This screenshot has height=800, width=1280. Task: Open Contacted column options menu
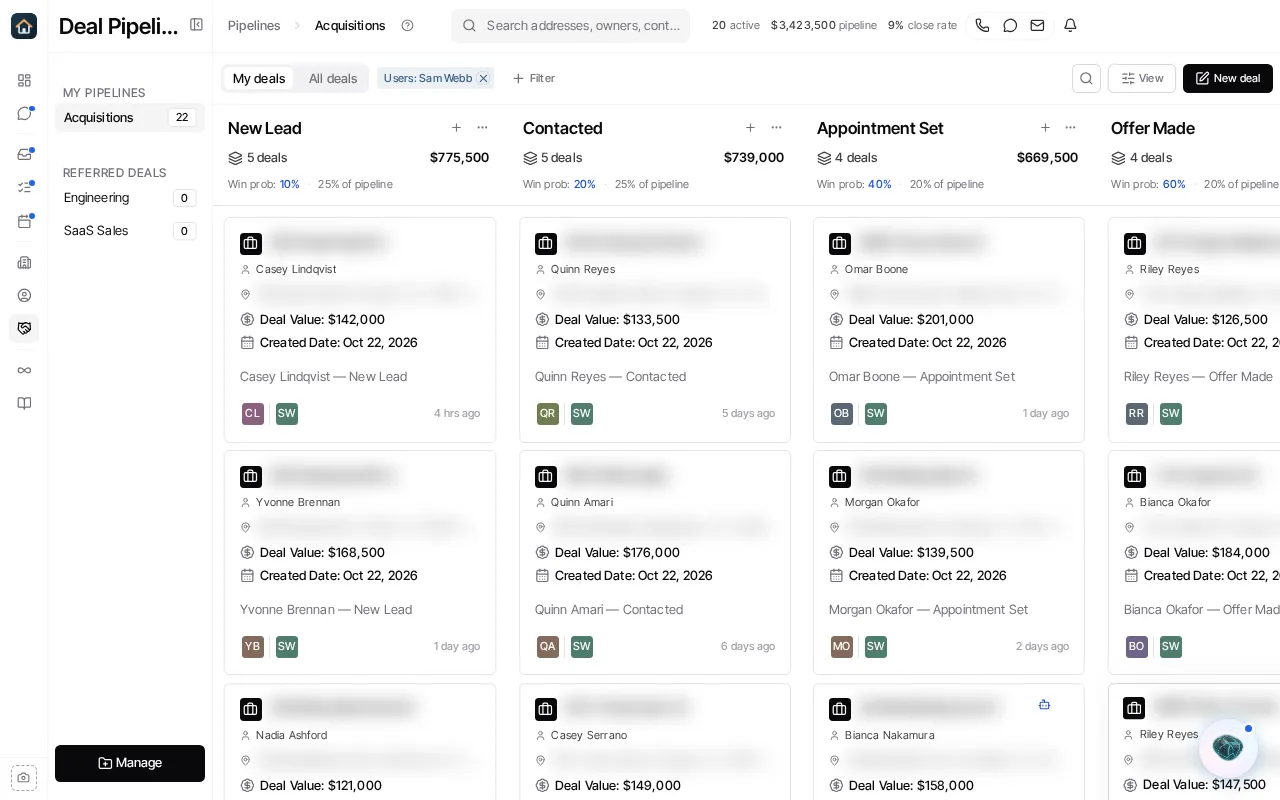(x=776, y=128)
